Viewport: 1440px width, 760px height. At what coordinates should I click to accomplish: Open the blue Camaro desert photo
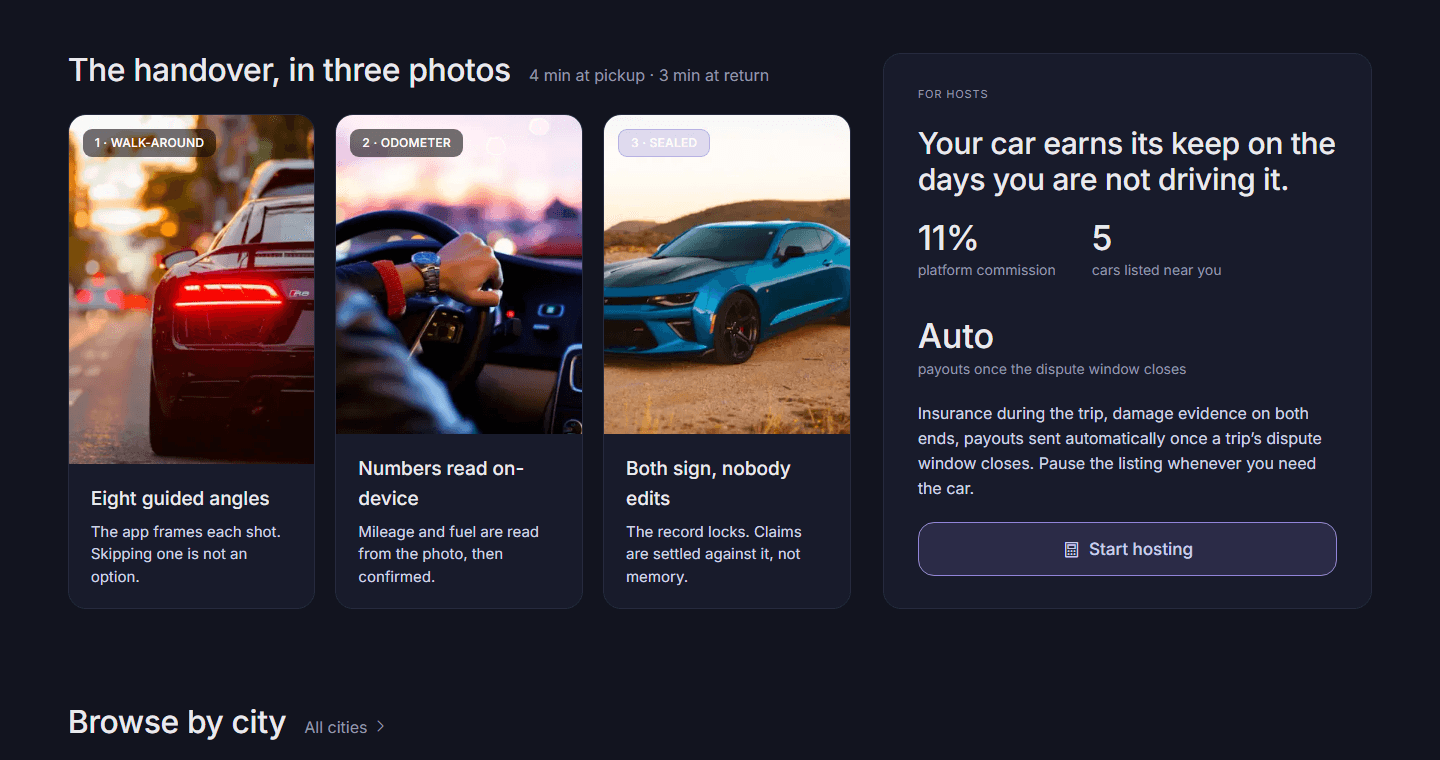tap(727, 274)
